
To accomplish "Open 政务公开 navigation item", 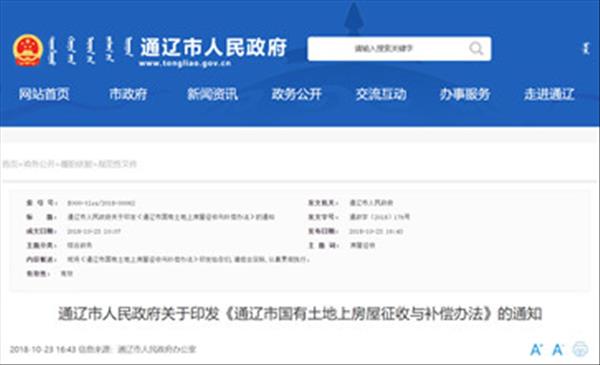I will pyautogui.click(x=297, y=94).
